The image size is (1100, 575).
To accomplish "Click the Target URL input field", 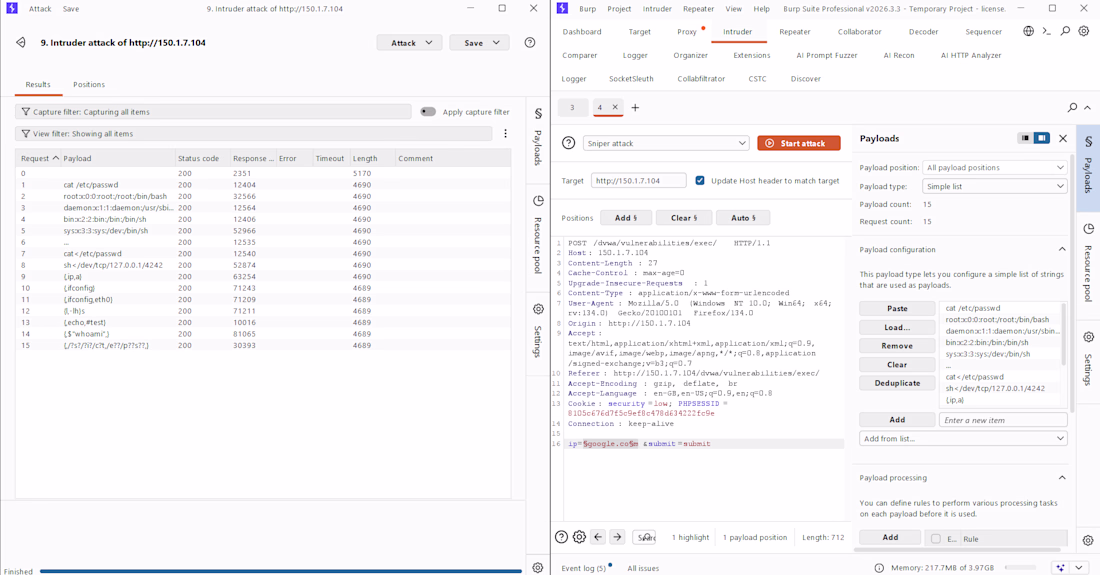I will coord(638,180).
